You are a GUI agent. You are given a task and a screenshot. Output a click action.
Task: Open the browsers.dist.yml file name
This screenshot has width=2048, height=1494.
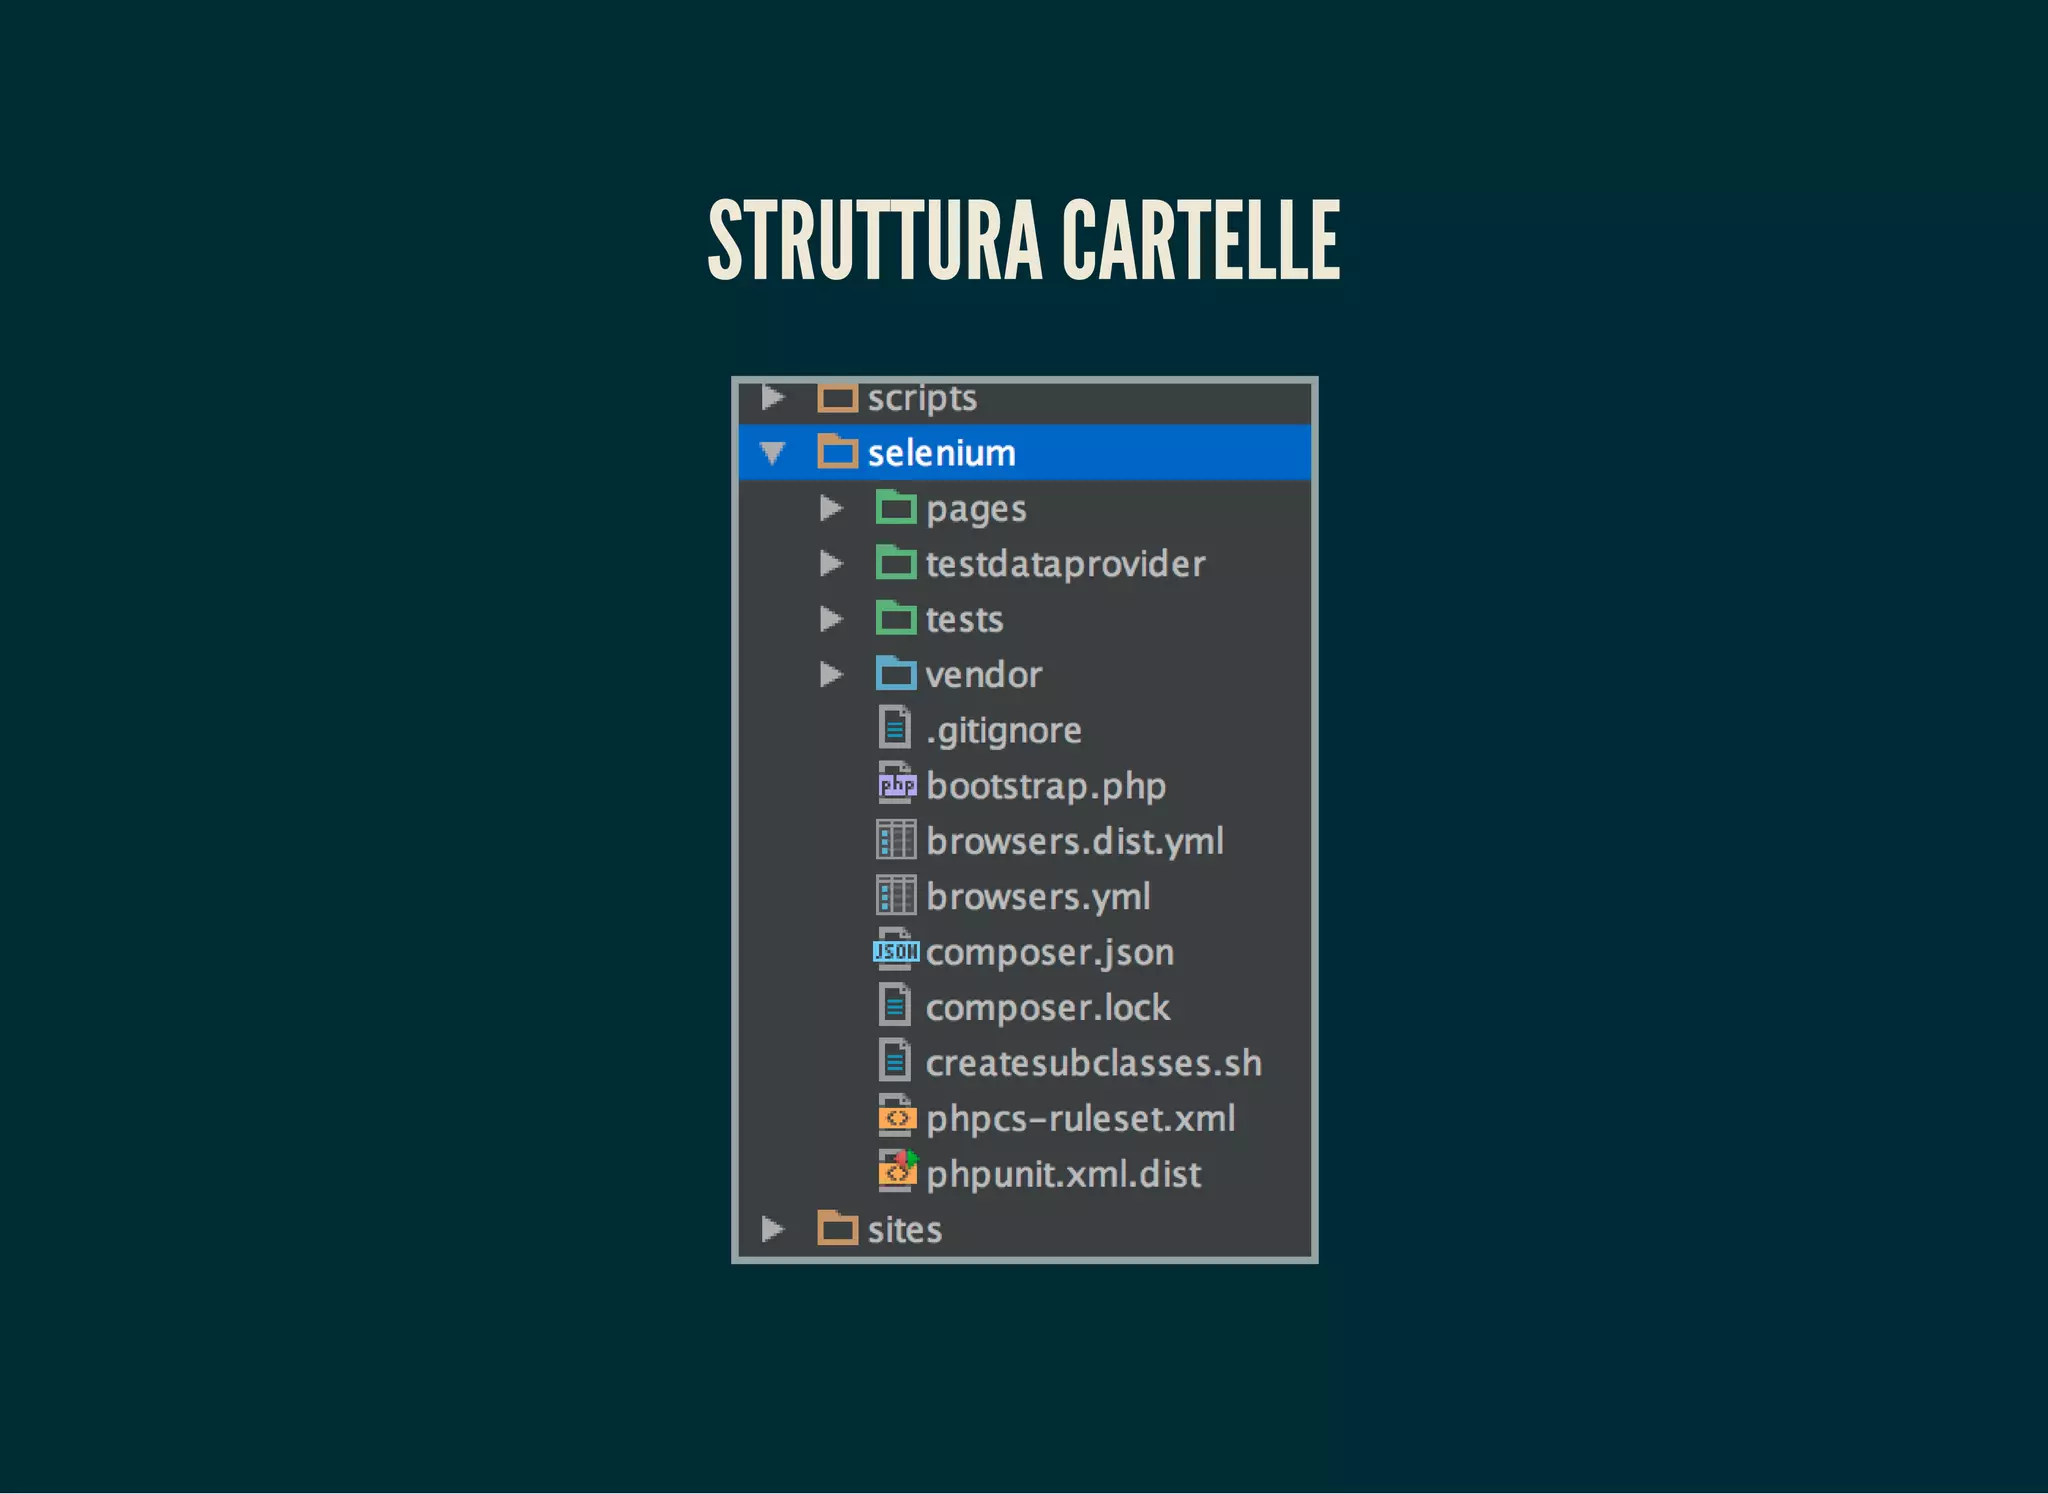click(x=1075, y=842)
